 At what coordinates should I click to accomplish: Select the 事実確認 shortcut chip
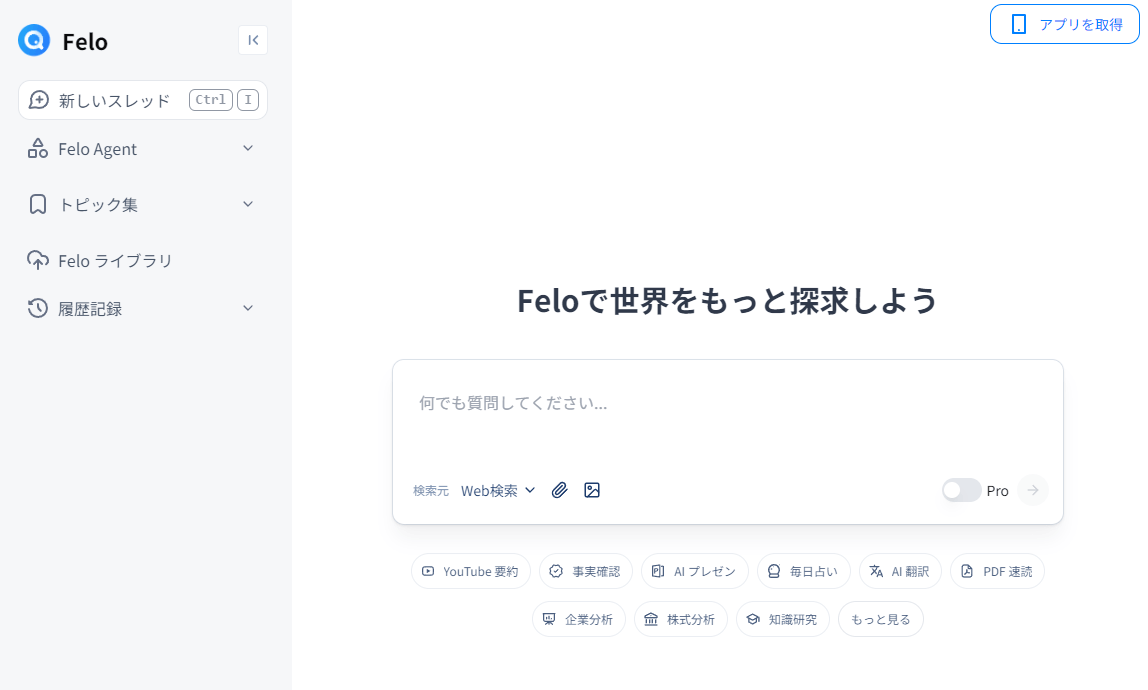[x=586, y=571]
